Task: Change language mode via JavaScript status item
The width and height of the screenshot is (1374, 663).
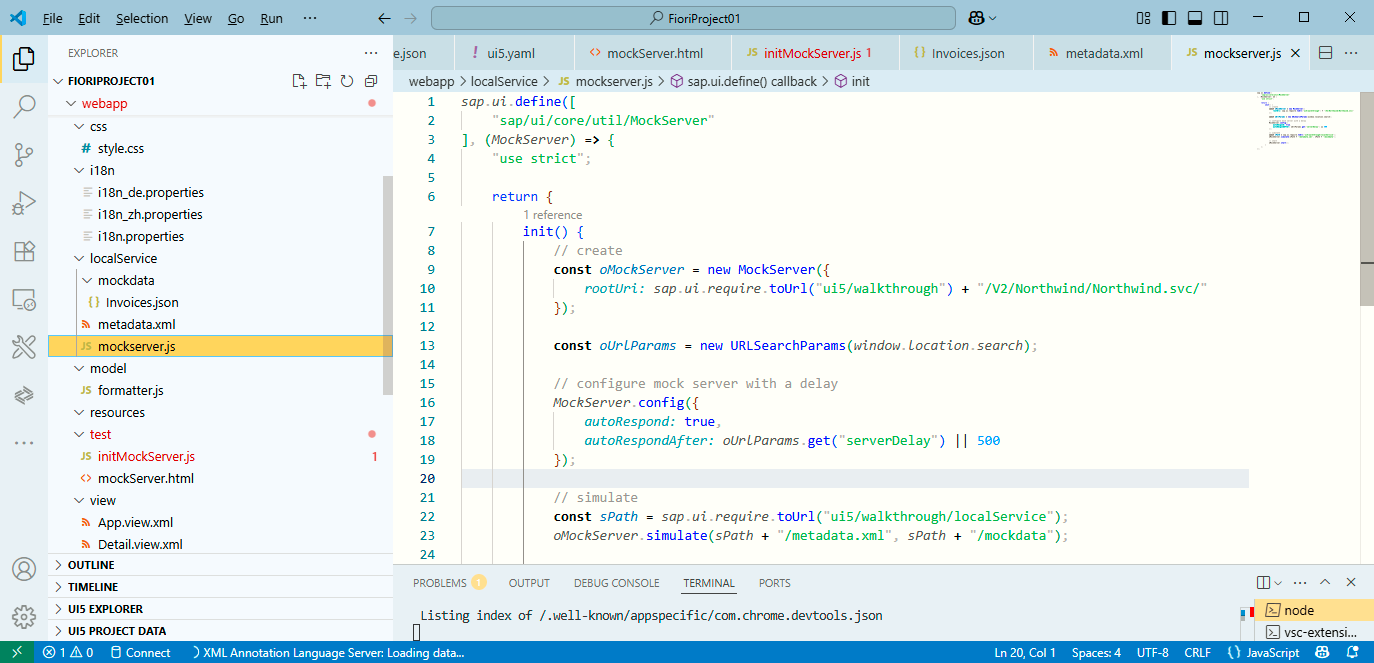Action: point(1270,652)
